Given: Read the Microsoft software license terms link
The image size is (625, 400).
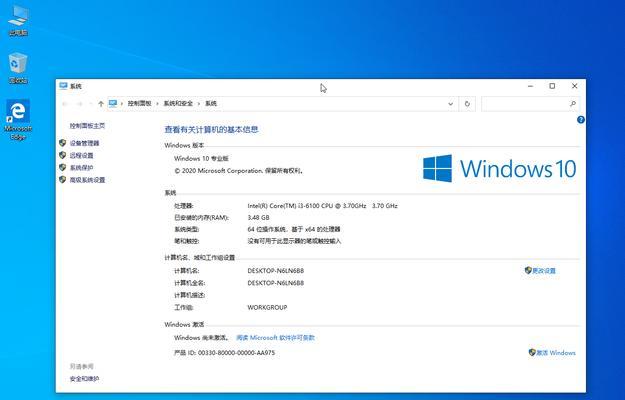Looking at the screenshot, I should point(275,337).
